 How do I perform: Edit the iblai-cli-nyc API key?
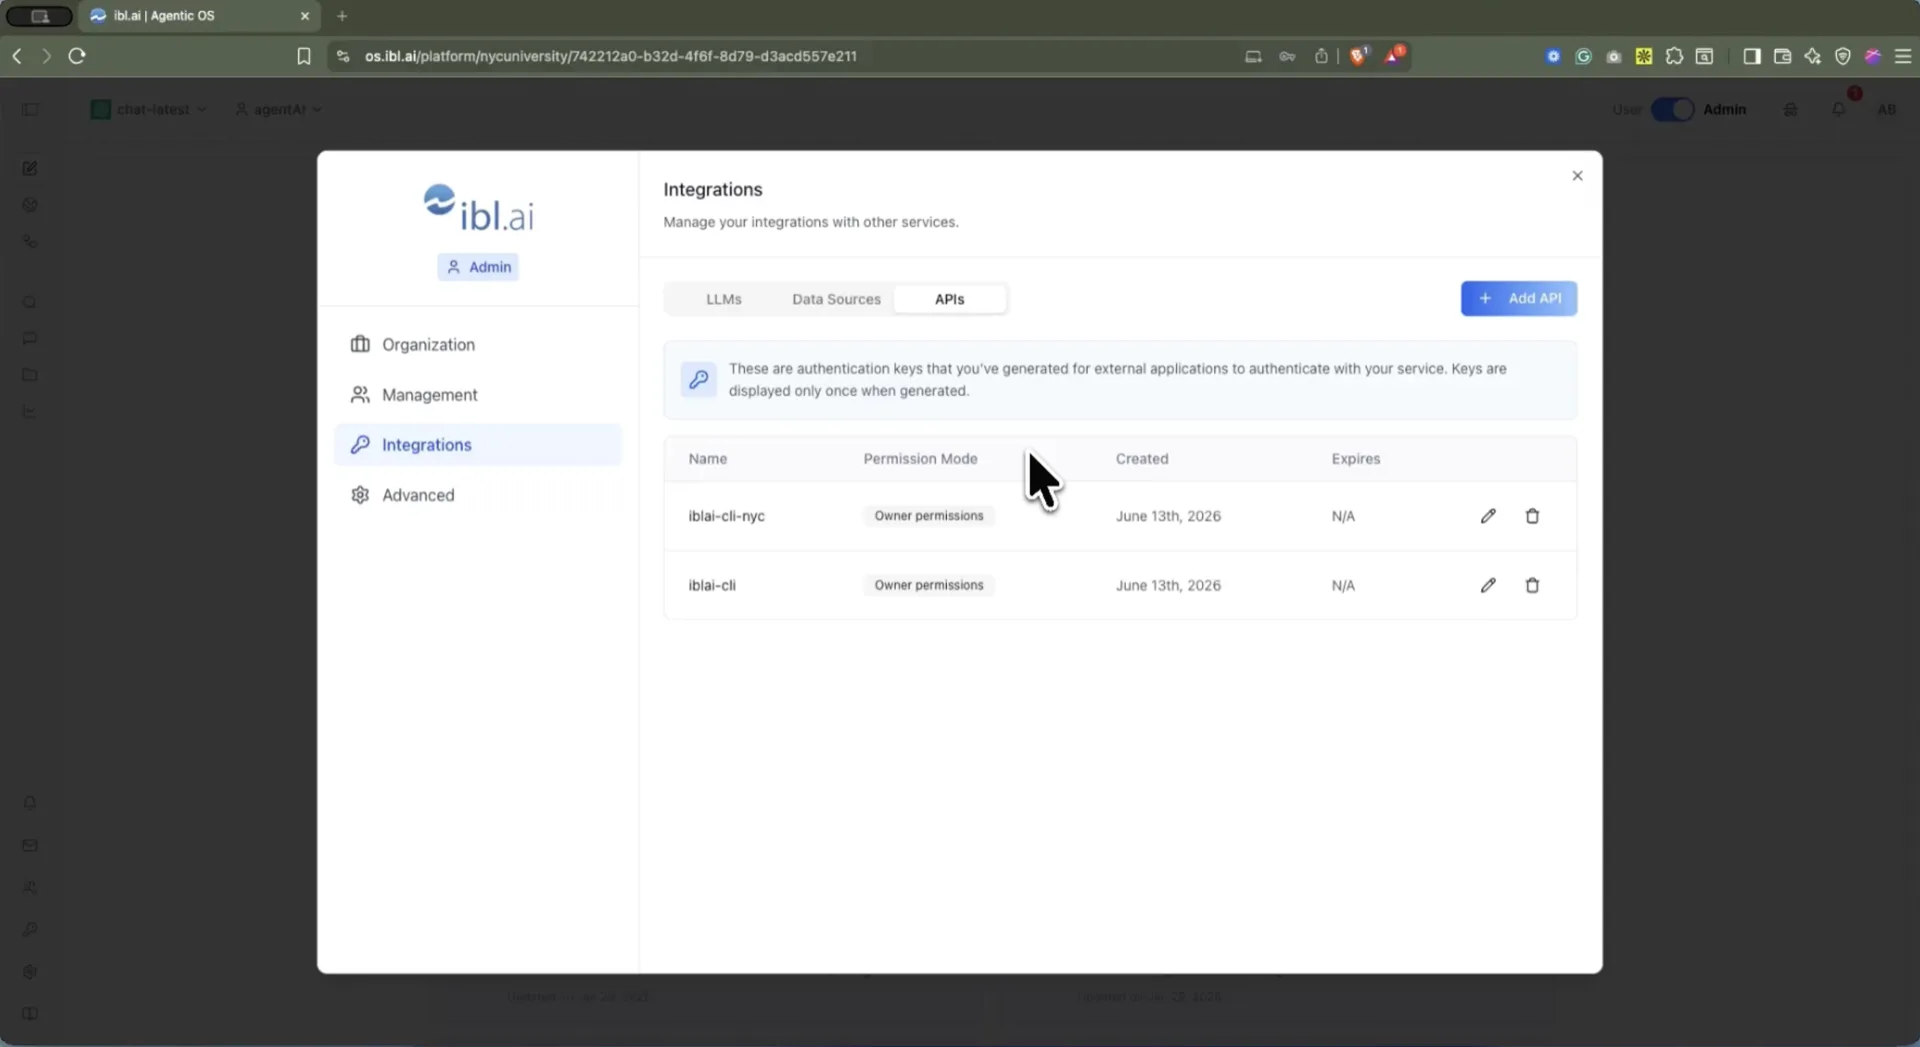pos(1488,516)
